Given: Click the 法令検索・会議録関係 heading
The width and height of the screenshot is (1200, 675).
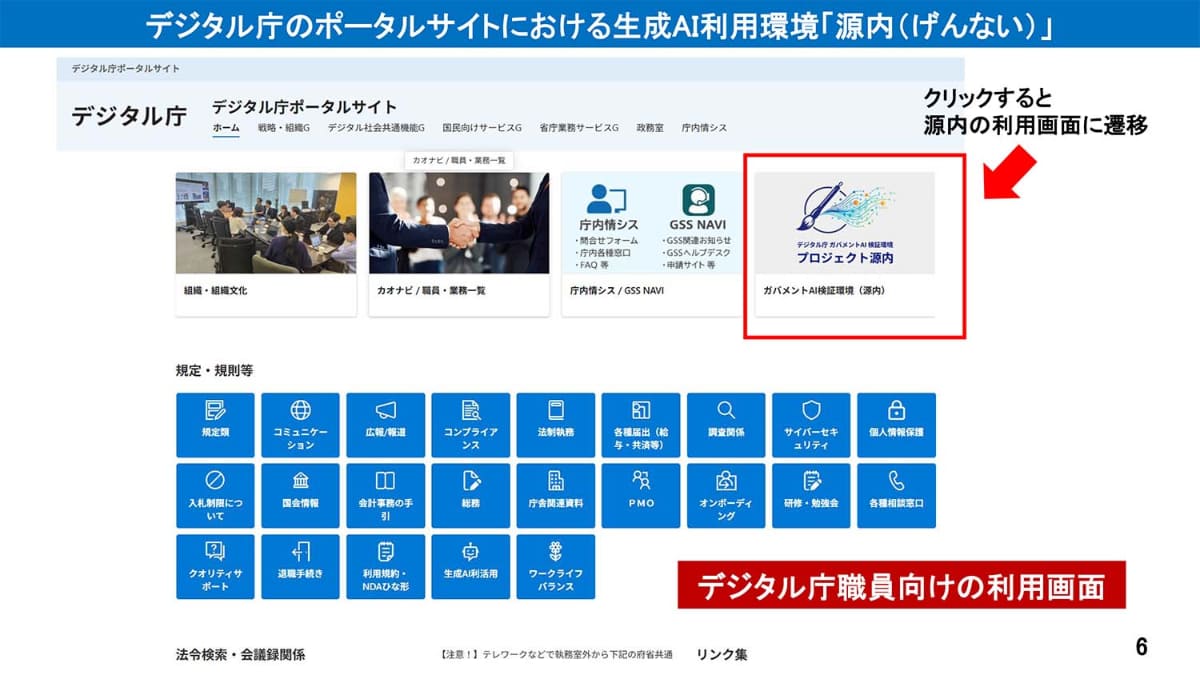Looking at the screenshot, I should coord(240,655).
